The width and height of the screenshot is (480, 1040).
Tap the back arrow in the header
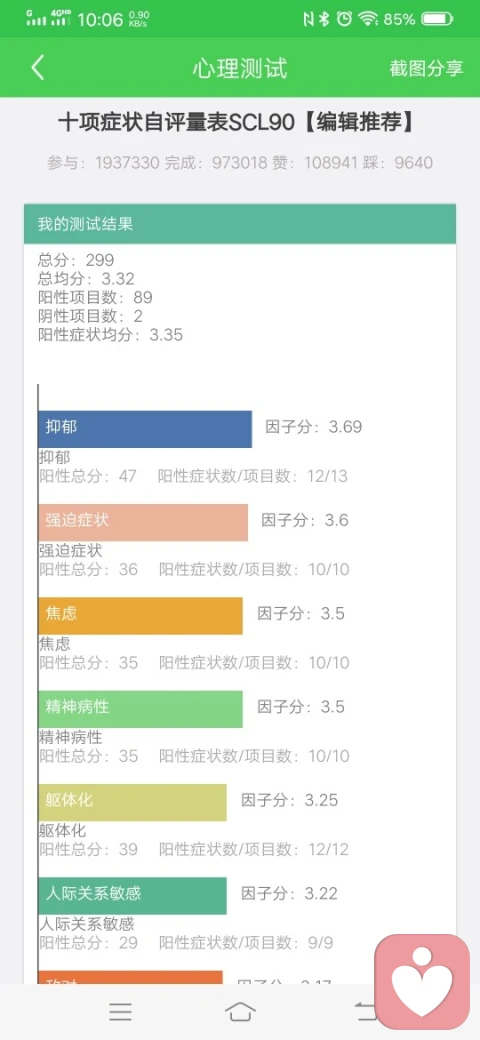38,68
